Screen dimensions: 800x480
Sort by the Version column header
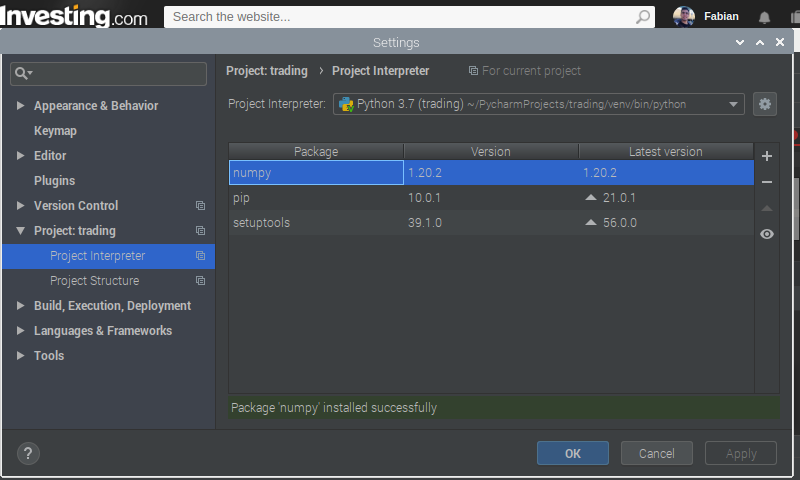pyautogui.click(x=491, y=151)
